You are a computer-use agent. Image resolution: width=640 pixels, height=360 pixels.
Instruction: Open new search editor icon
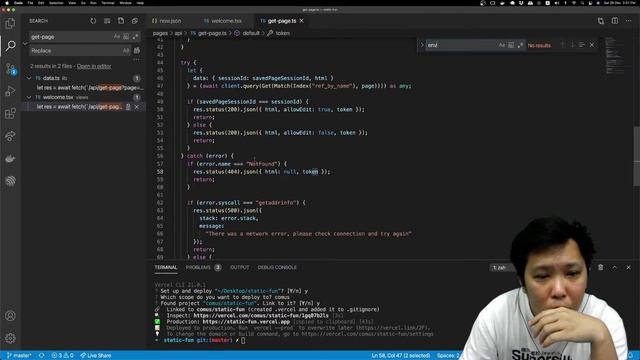coord(121,21)
